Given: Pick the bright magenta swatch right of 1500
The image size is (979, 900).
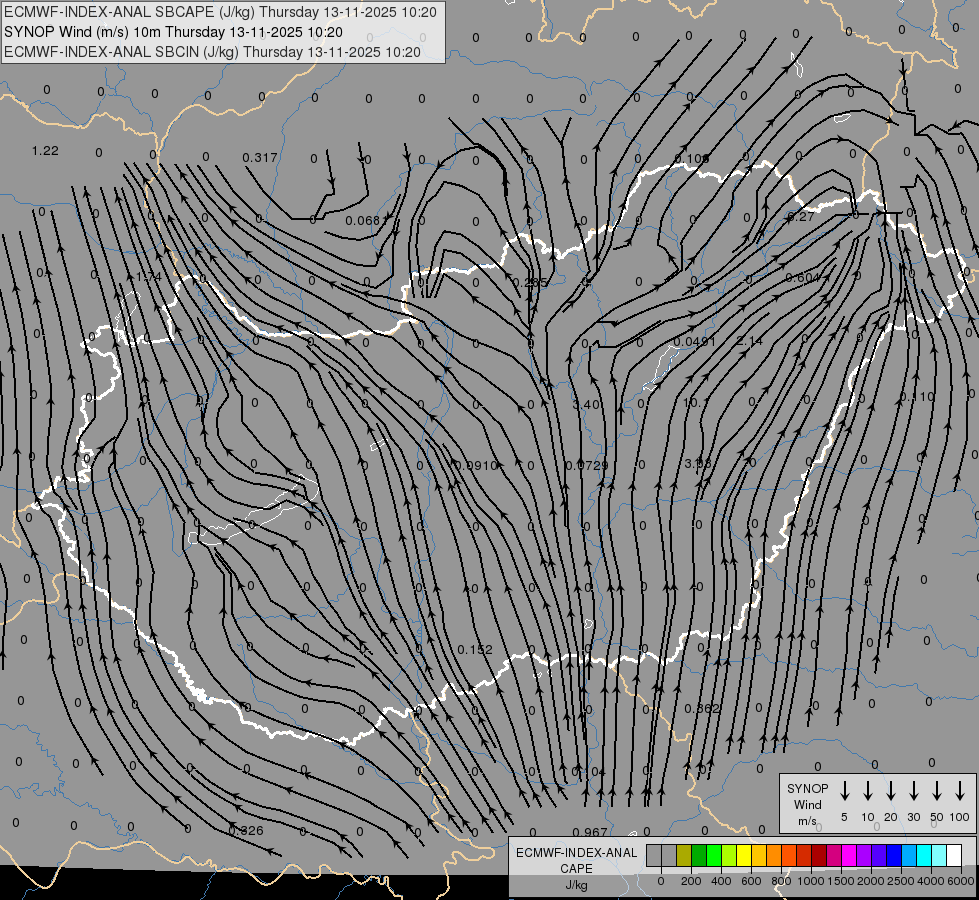Looking at the screenshot, I should coord(849,856).
